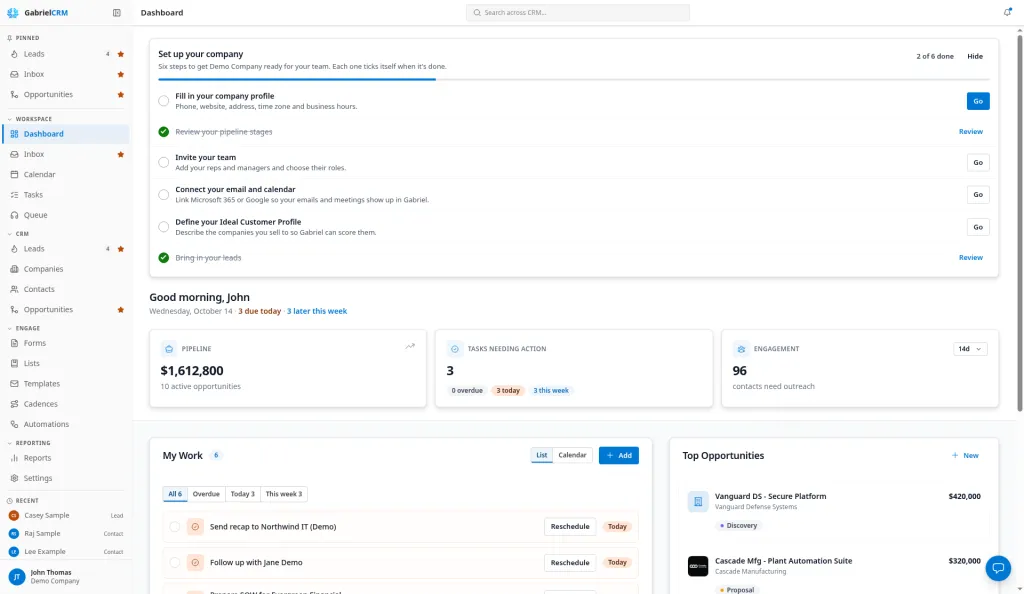Select the Today 3 filter tab
This screenshot has width=1024, height=594.
click(242, 494)
